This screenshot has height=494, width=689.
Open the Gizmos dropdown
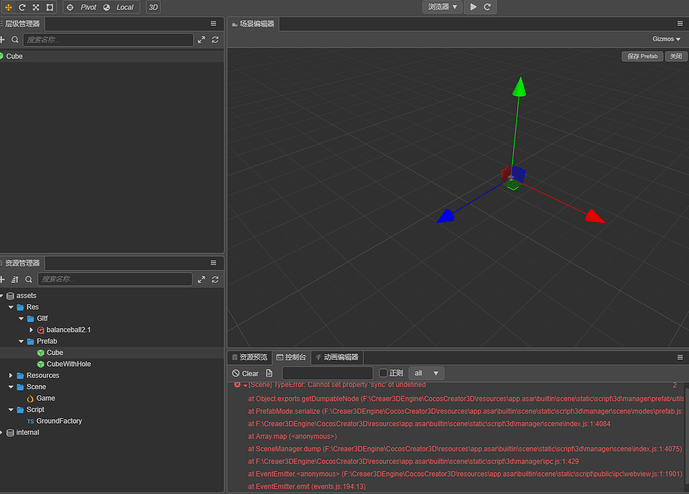[666, 39]
